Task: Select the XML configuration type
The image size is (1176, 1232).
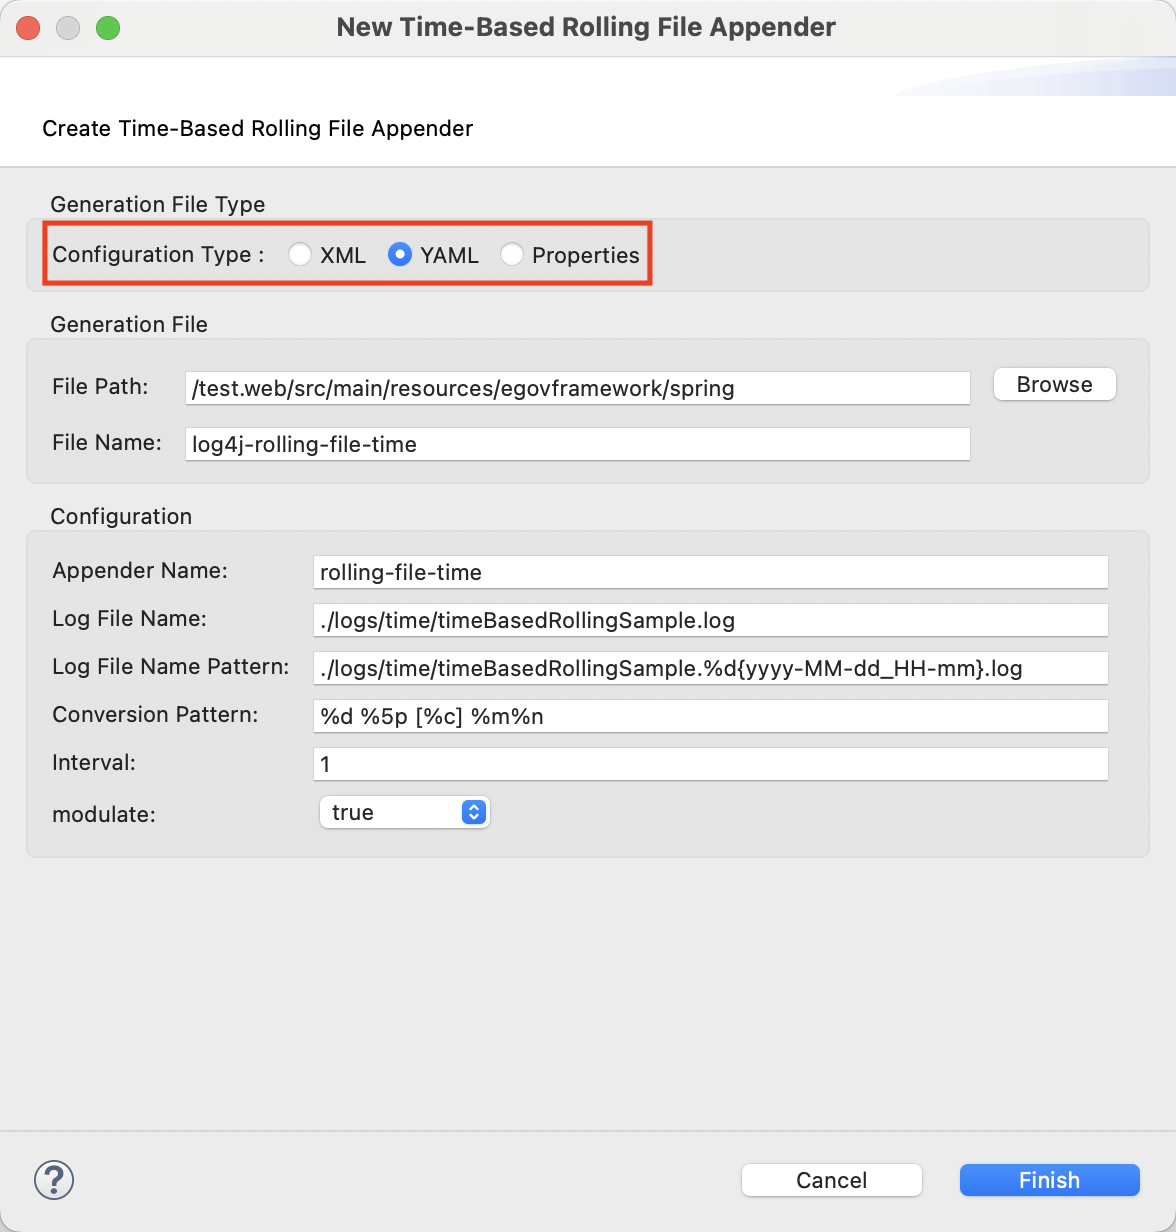Action: pyautogui.click(x=300, y=255)
